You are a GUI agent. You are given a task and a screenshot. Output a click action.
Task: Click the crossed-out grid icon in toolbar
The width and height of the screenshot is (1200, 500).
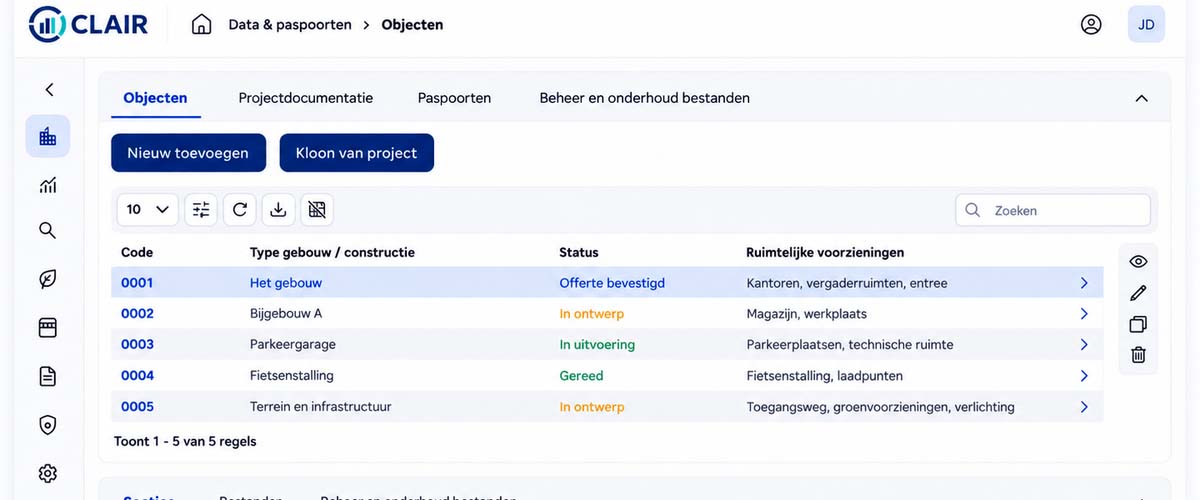pos(317,210)
